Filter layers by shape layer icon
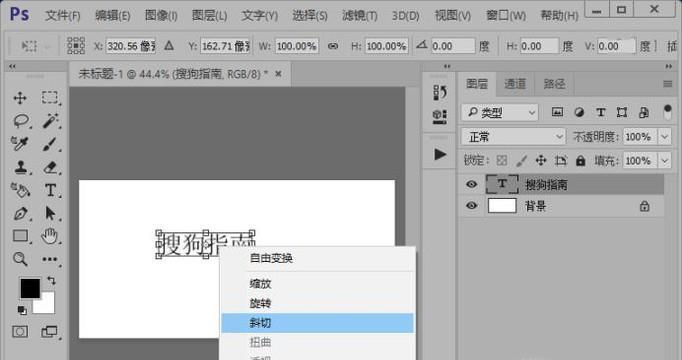Screen dimensions: 682x360 622,112
